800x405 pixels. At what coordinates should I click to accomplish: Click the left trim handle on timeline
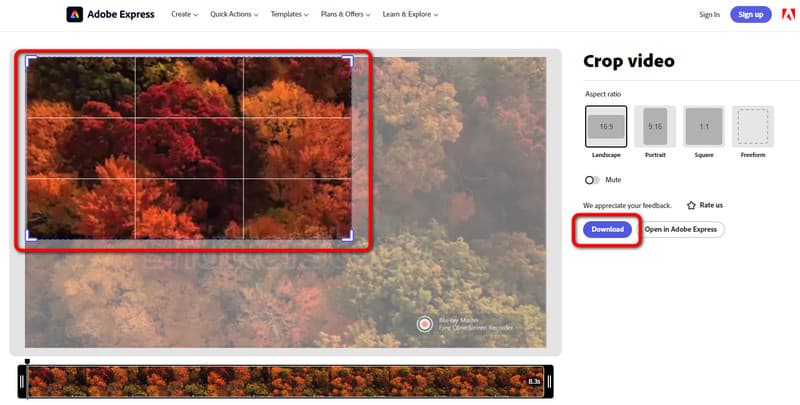(x=22, y=382)
